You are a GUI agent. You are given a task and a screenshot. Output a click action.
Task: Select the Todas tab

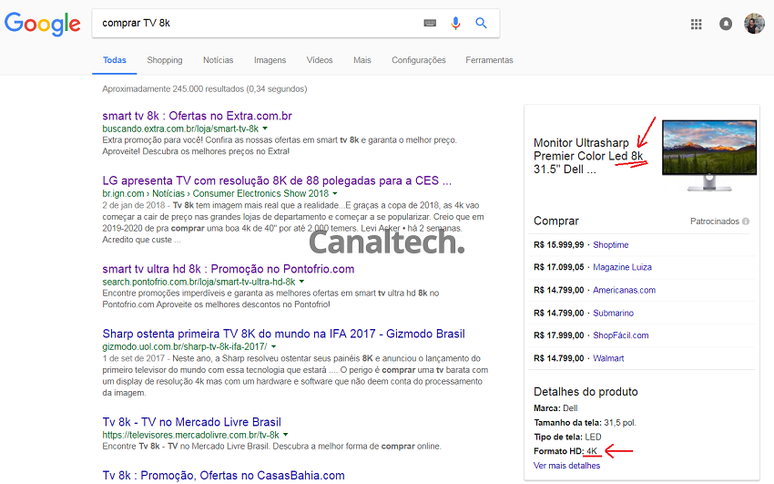pos(115,60)
